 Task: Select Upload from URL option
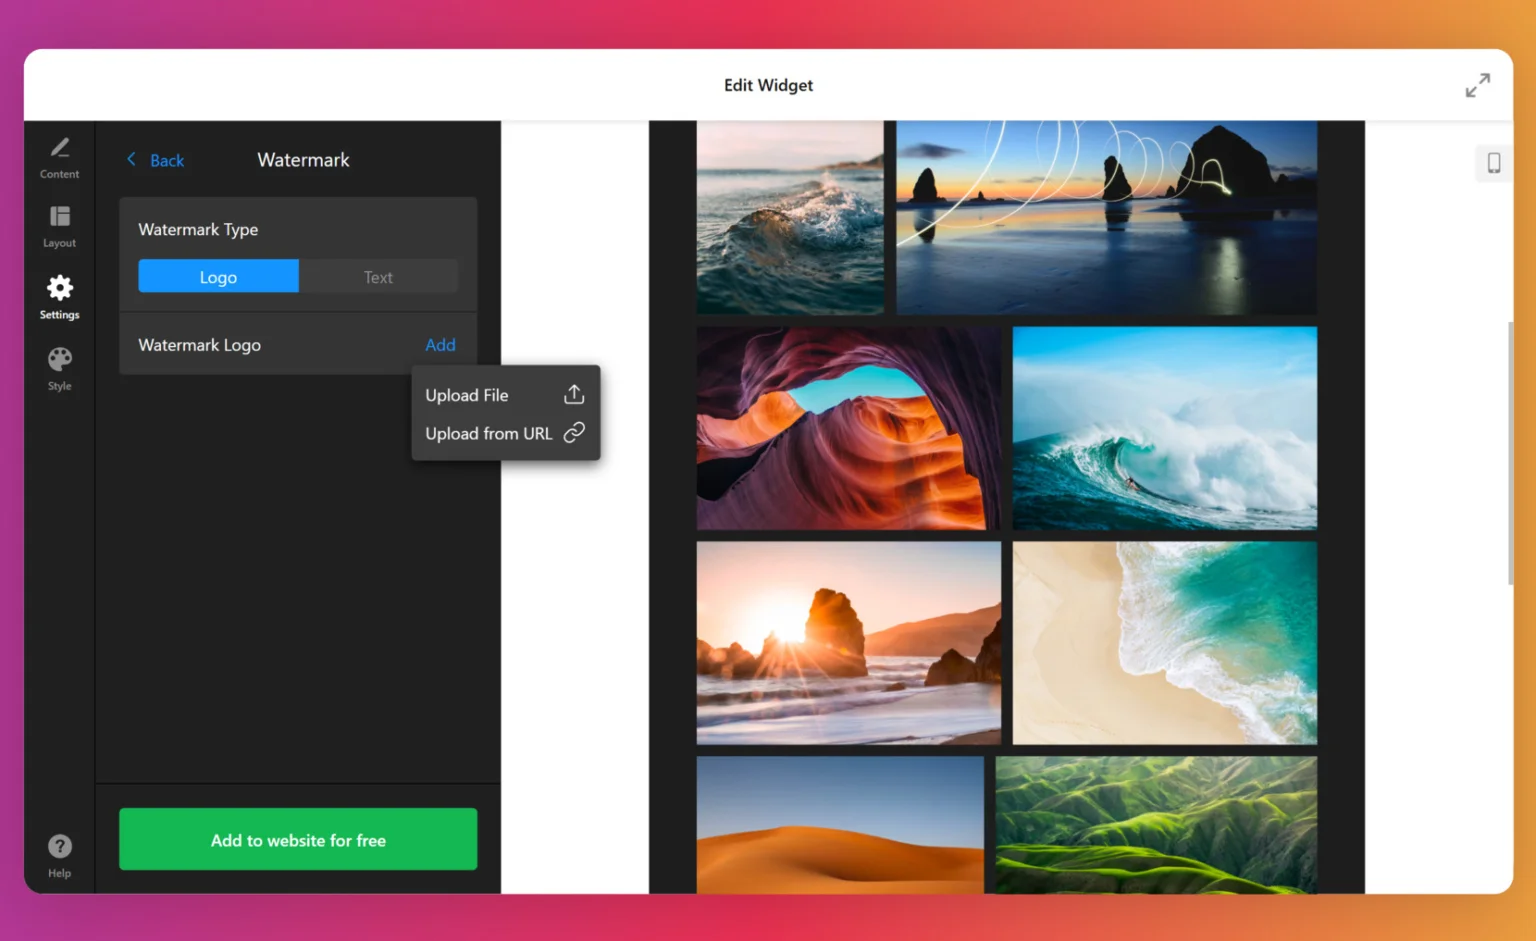click(489, 433)
